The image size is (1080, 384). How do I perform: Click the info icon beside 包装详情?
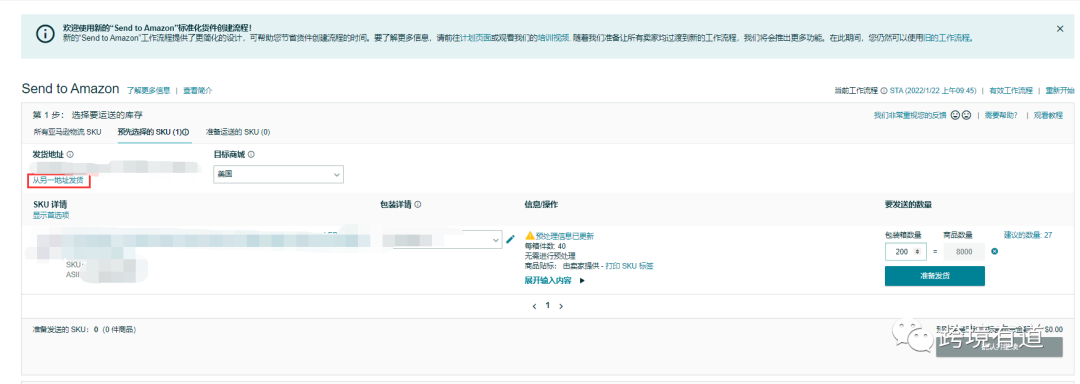(x=417, y=204)
